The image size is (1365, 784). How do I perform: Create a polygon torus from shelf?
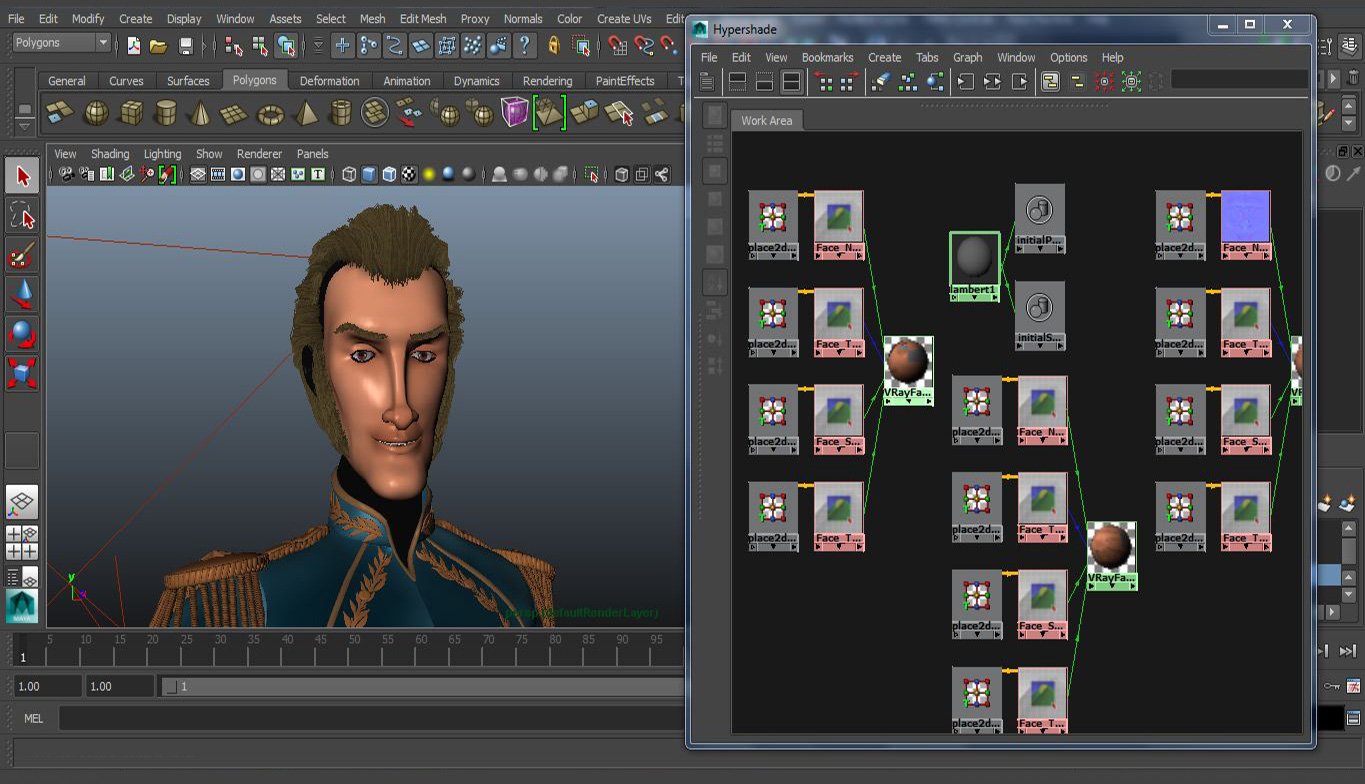coord(270,113)
